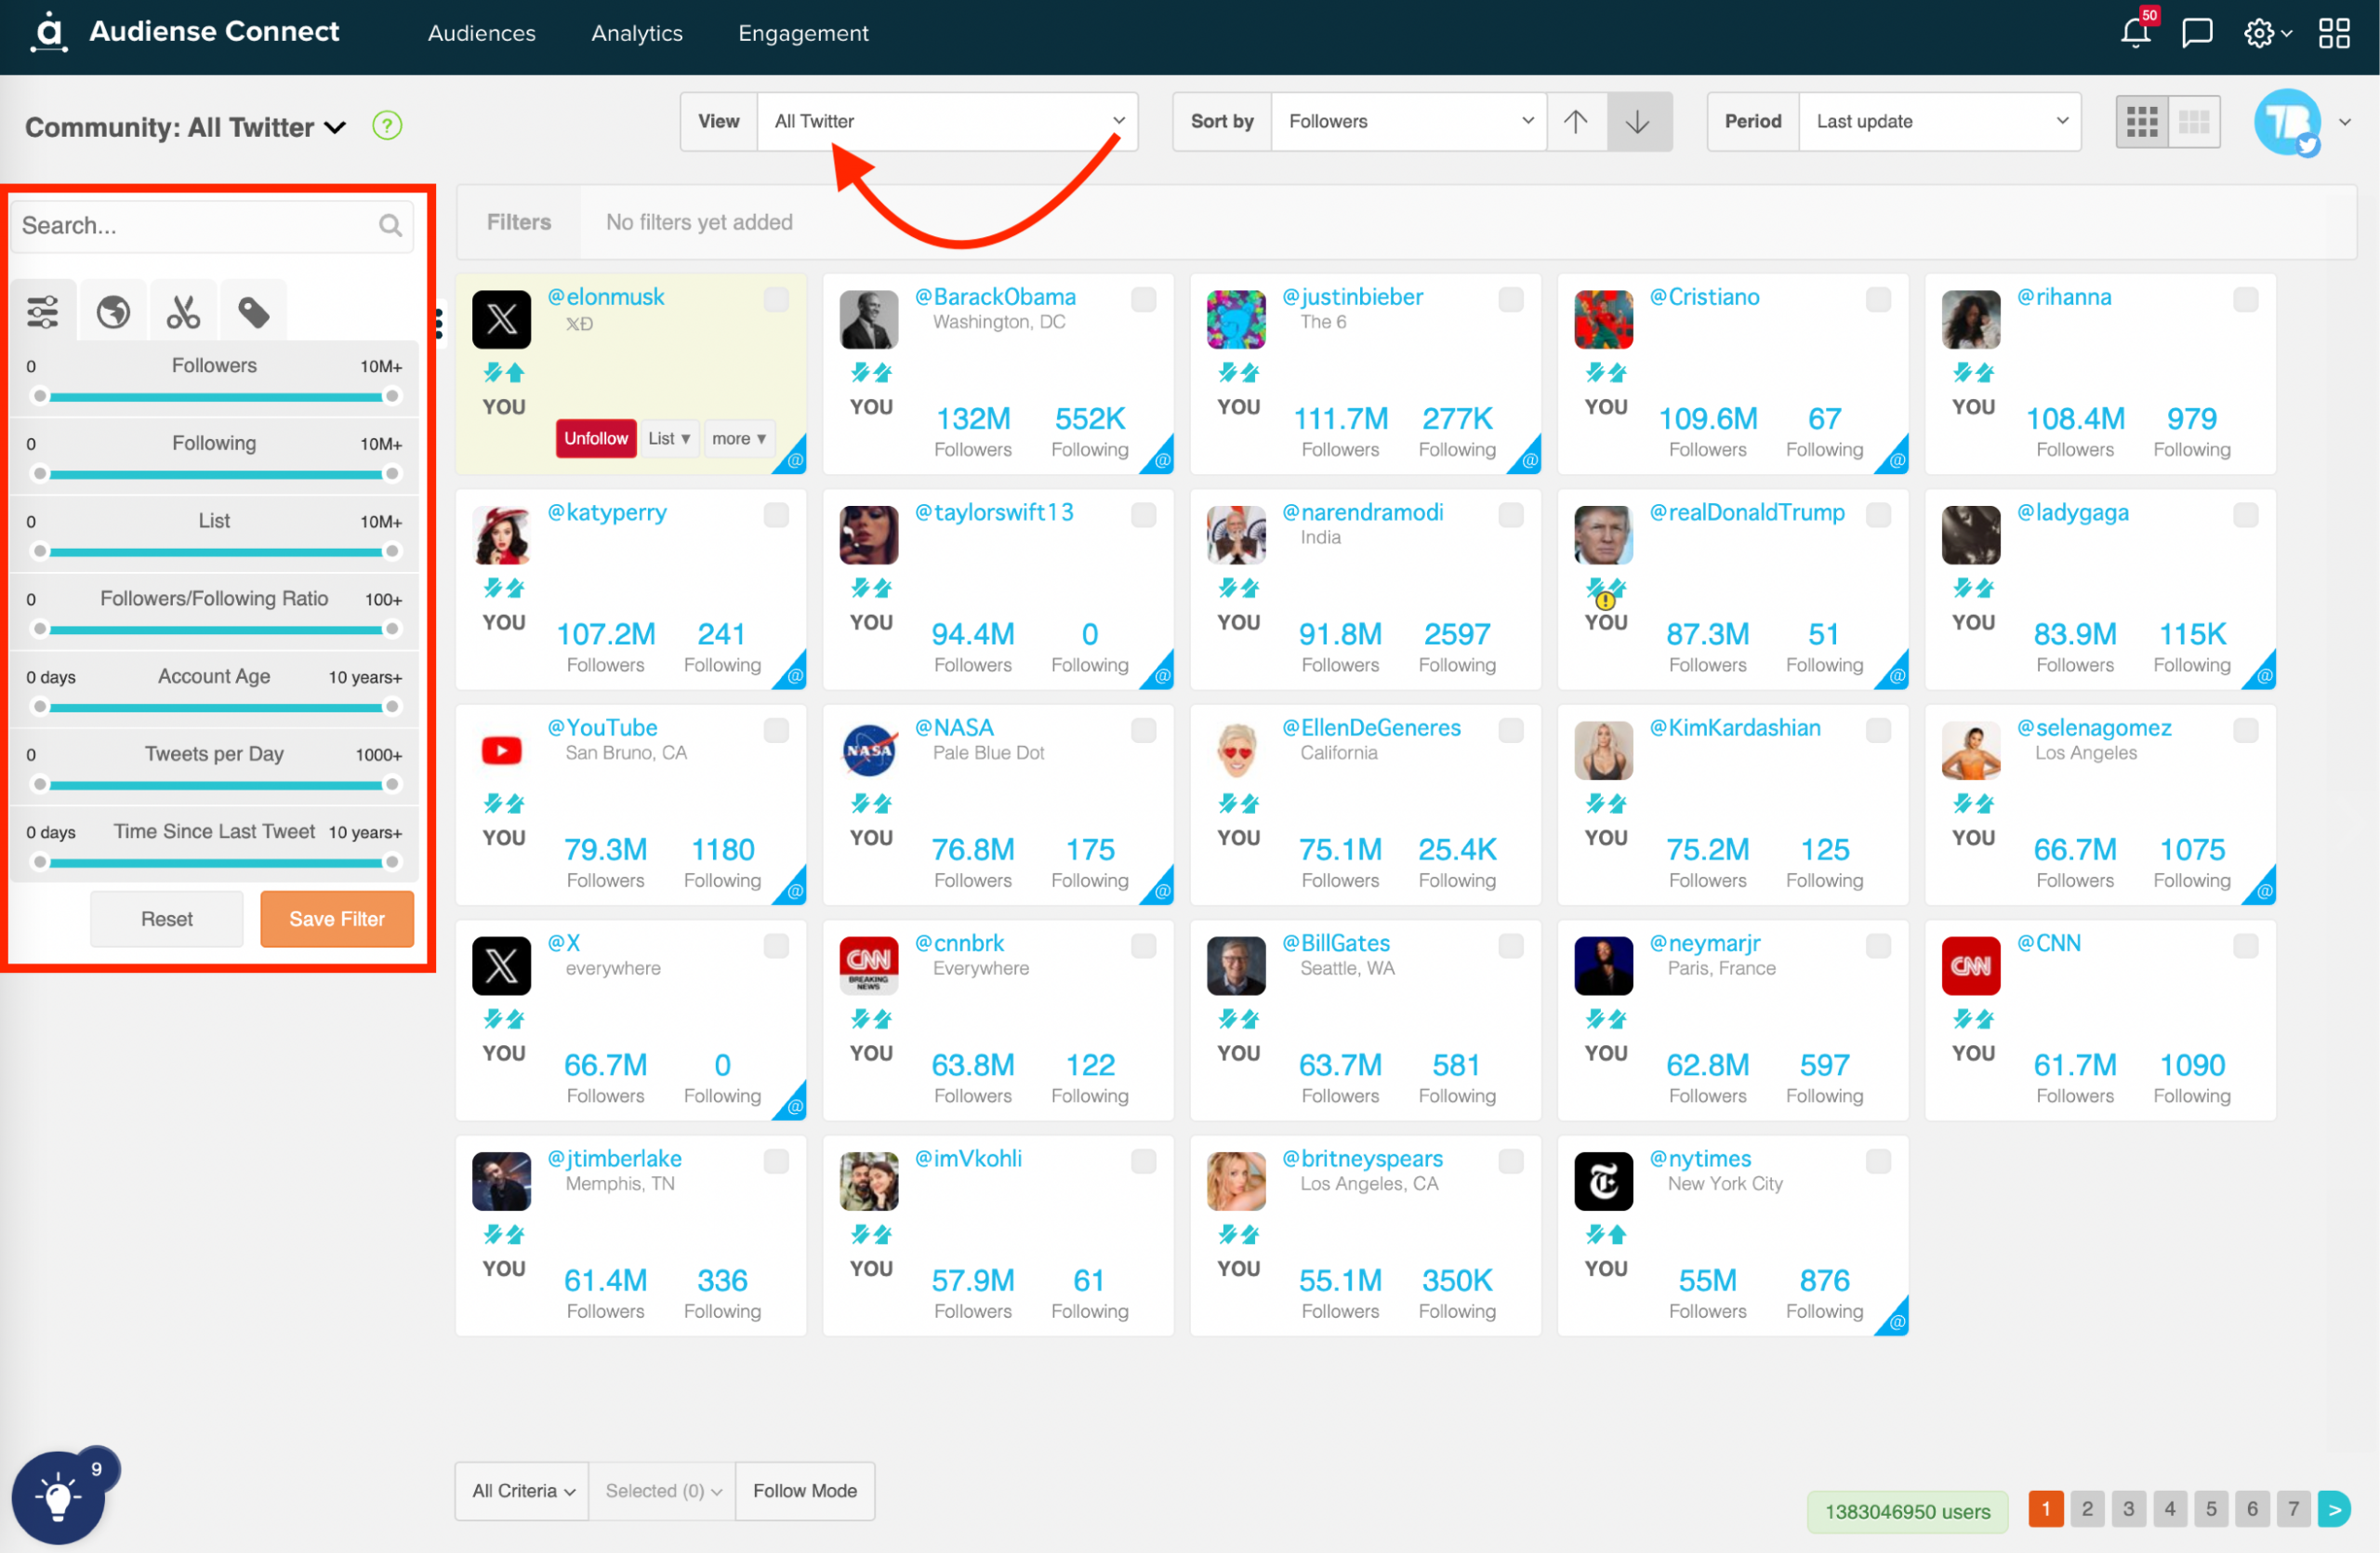Click the filter/funnel icon in sidebar
The image size is (2380, 1553).
click(42, 309)
